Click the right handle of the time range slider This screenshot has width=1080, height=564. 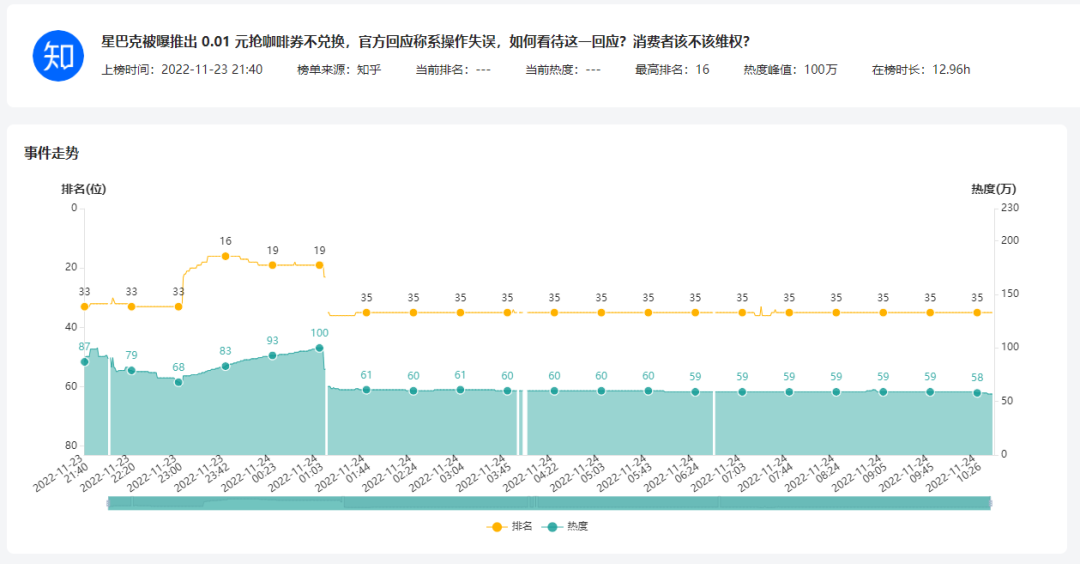tap(991, 504)
